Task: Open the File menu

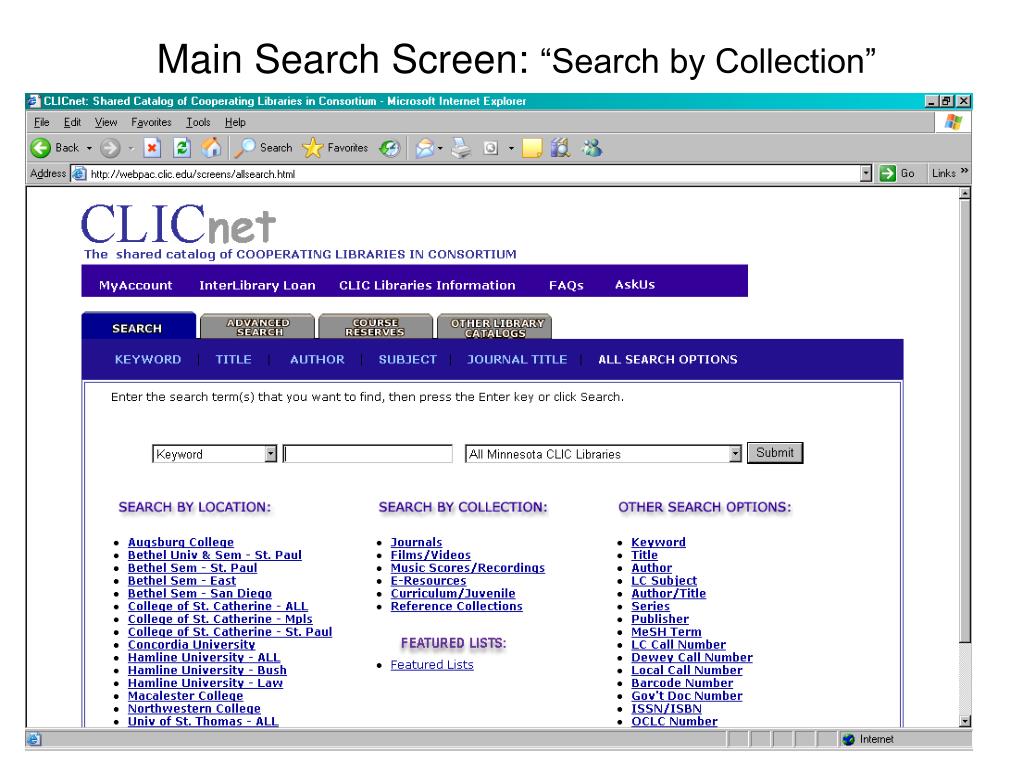Action: point(42,122)
